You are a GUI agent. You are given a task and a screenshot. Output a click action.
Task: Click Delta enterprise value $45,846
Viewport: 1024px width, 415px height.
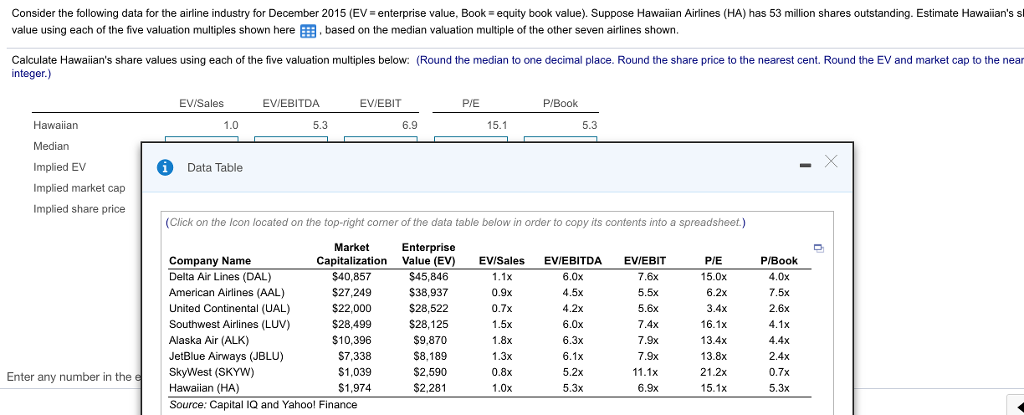(x=428, y=276)
